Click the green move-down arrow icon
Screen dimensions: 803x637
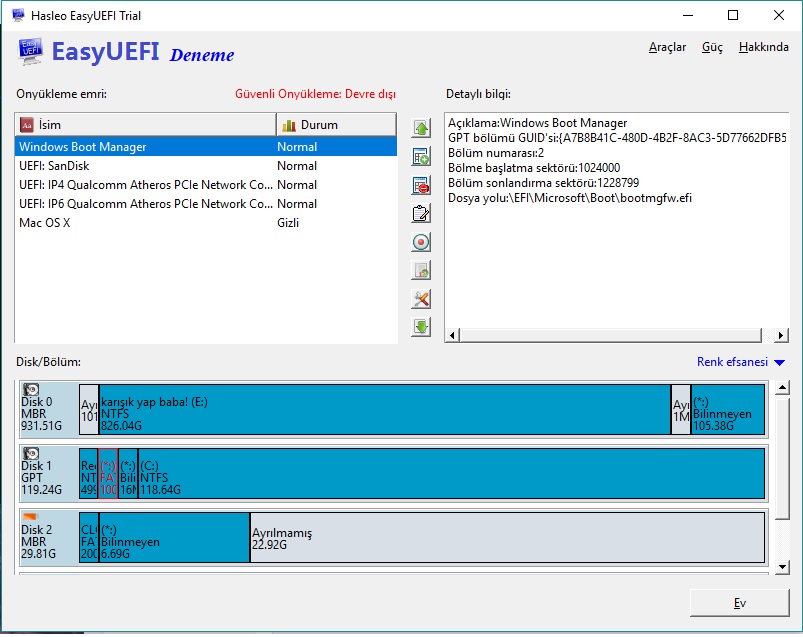[x=421, y=327]
